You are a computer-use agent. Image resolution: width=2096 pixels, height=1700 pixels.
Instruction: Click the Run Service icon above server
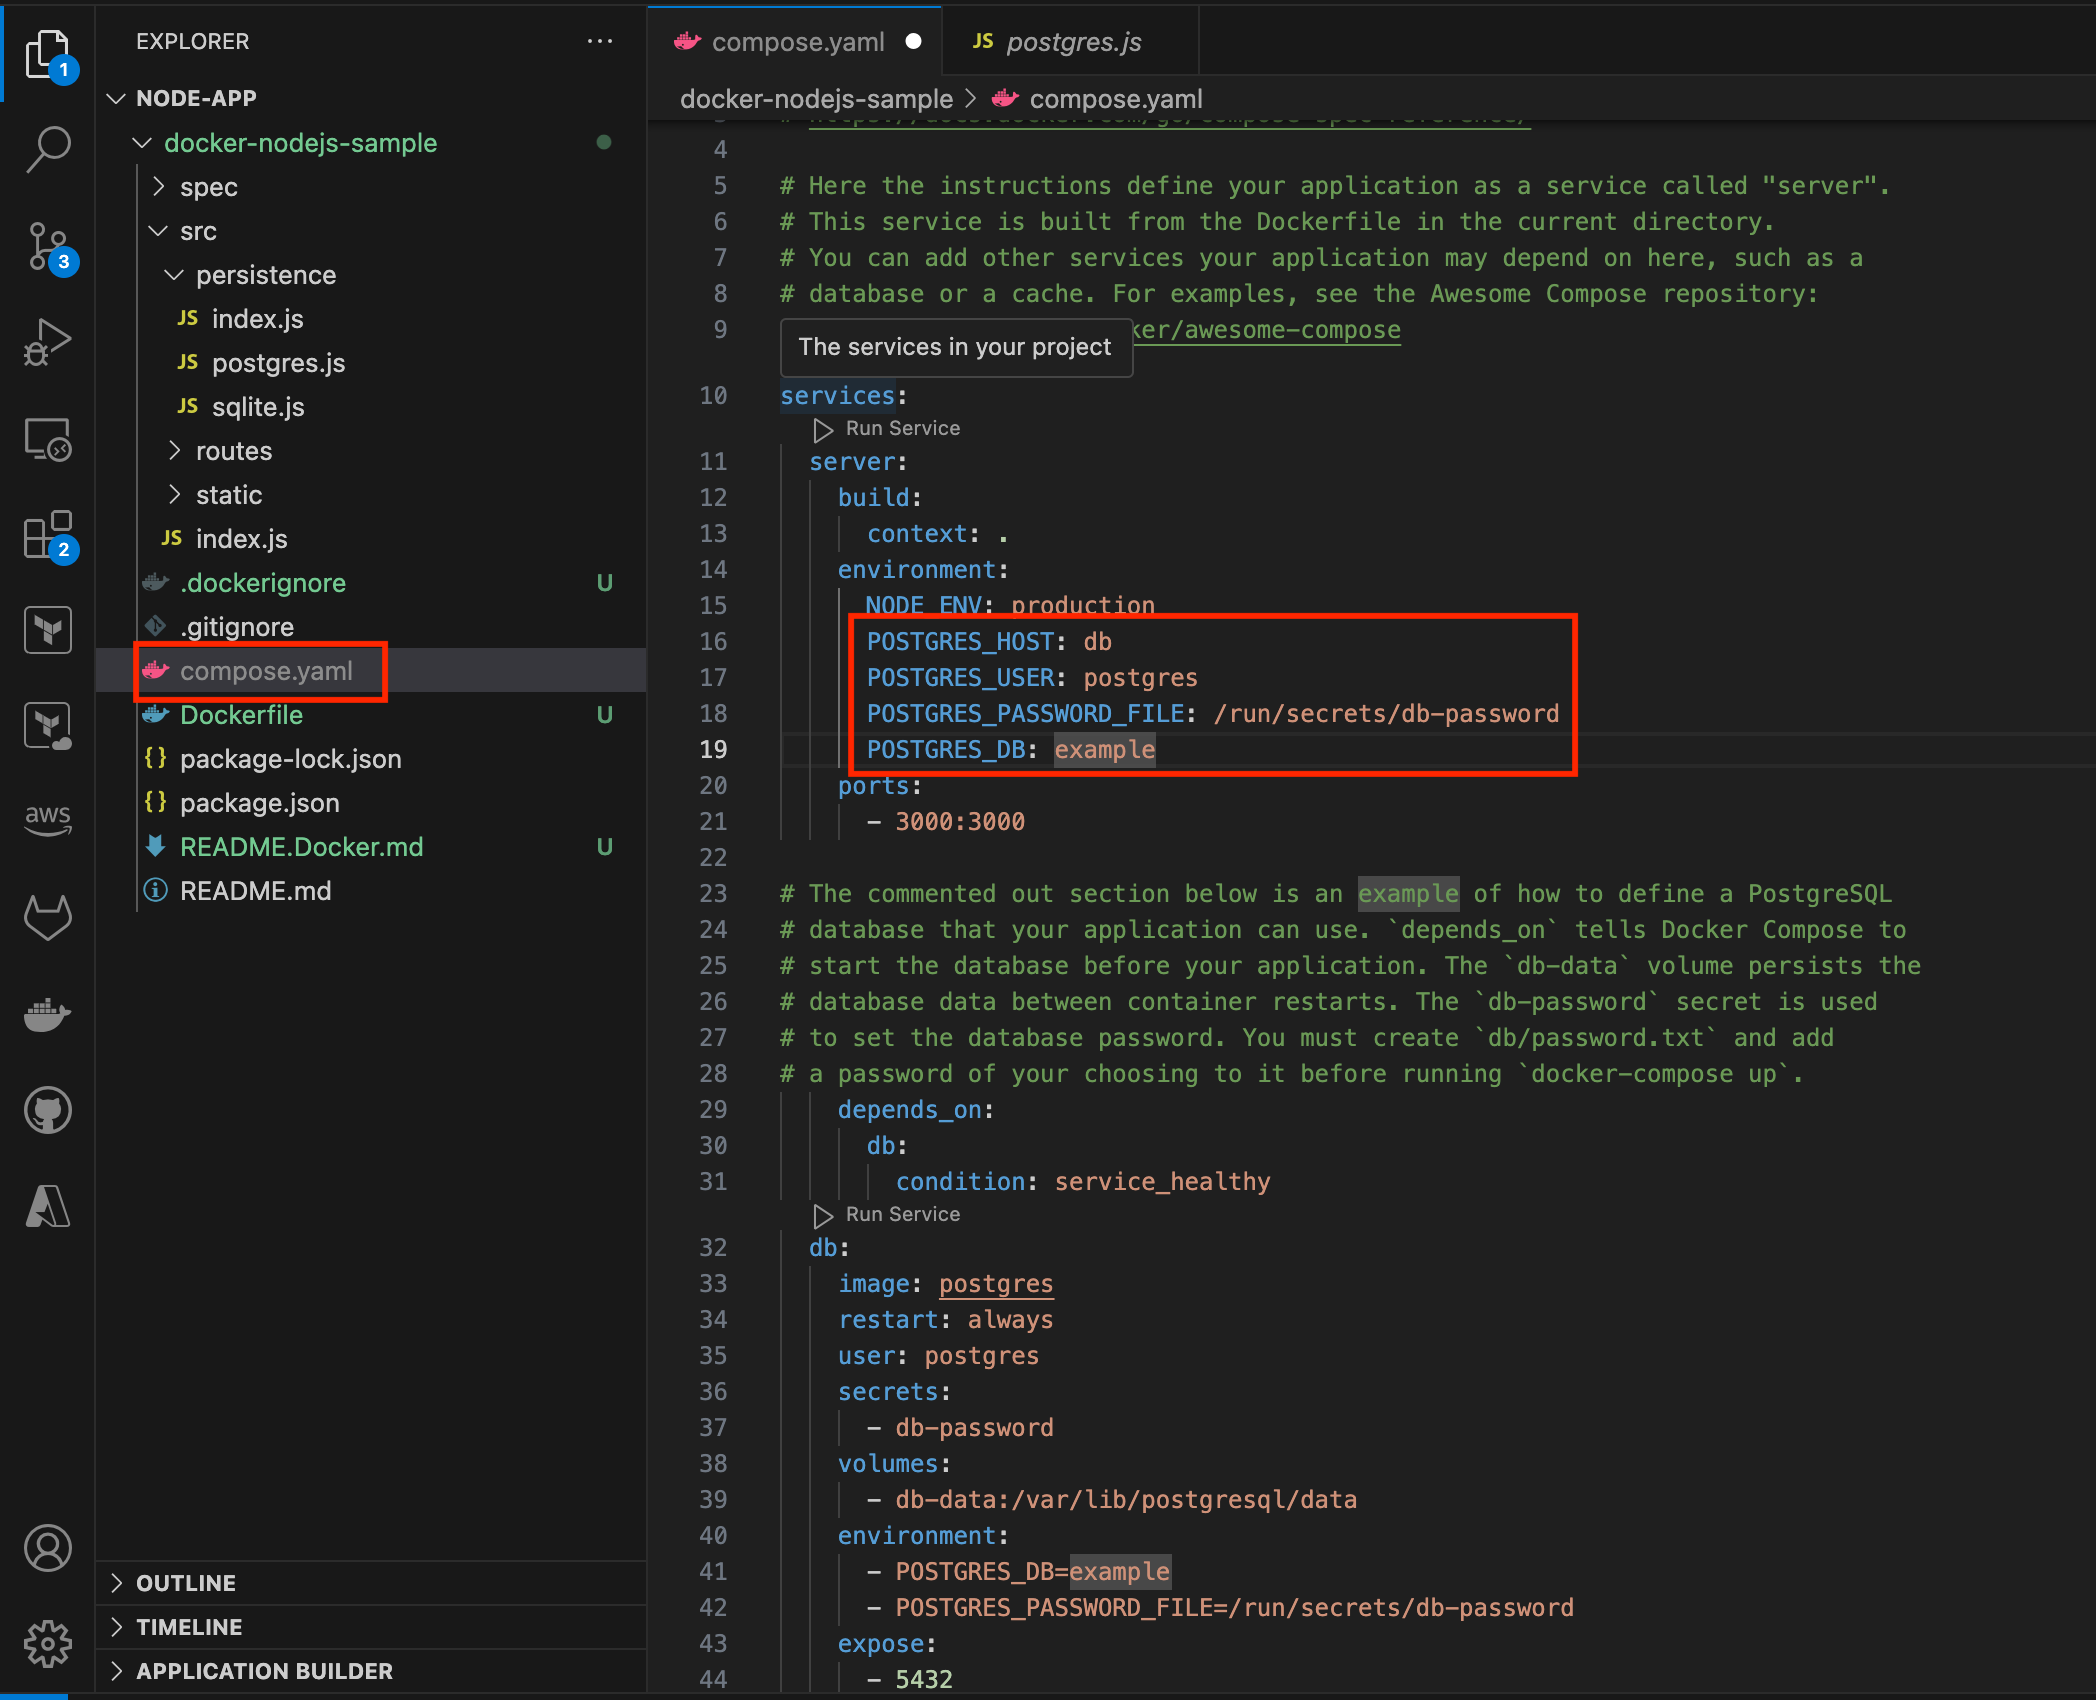point(823,430)
